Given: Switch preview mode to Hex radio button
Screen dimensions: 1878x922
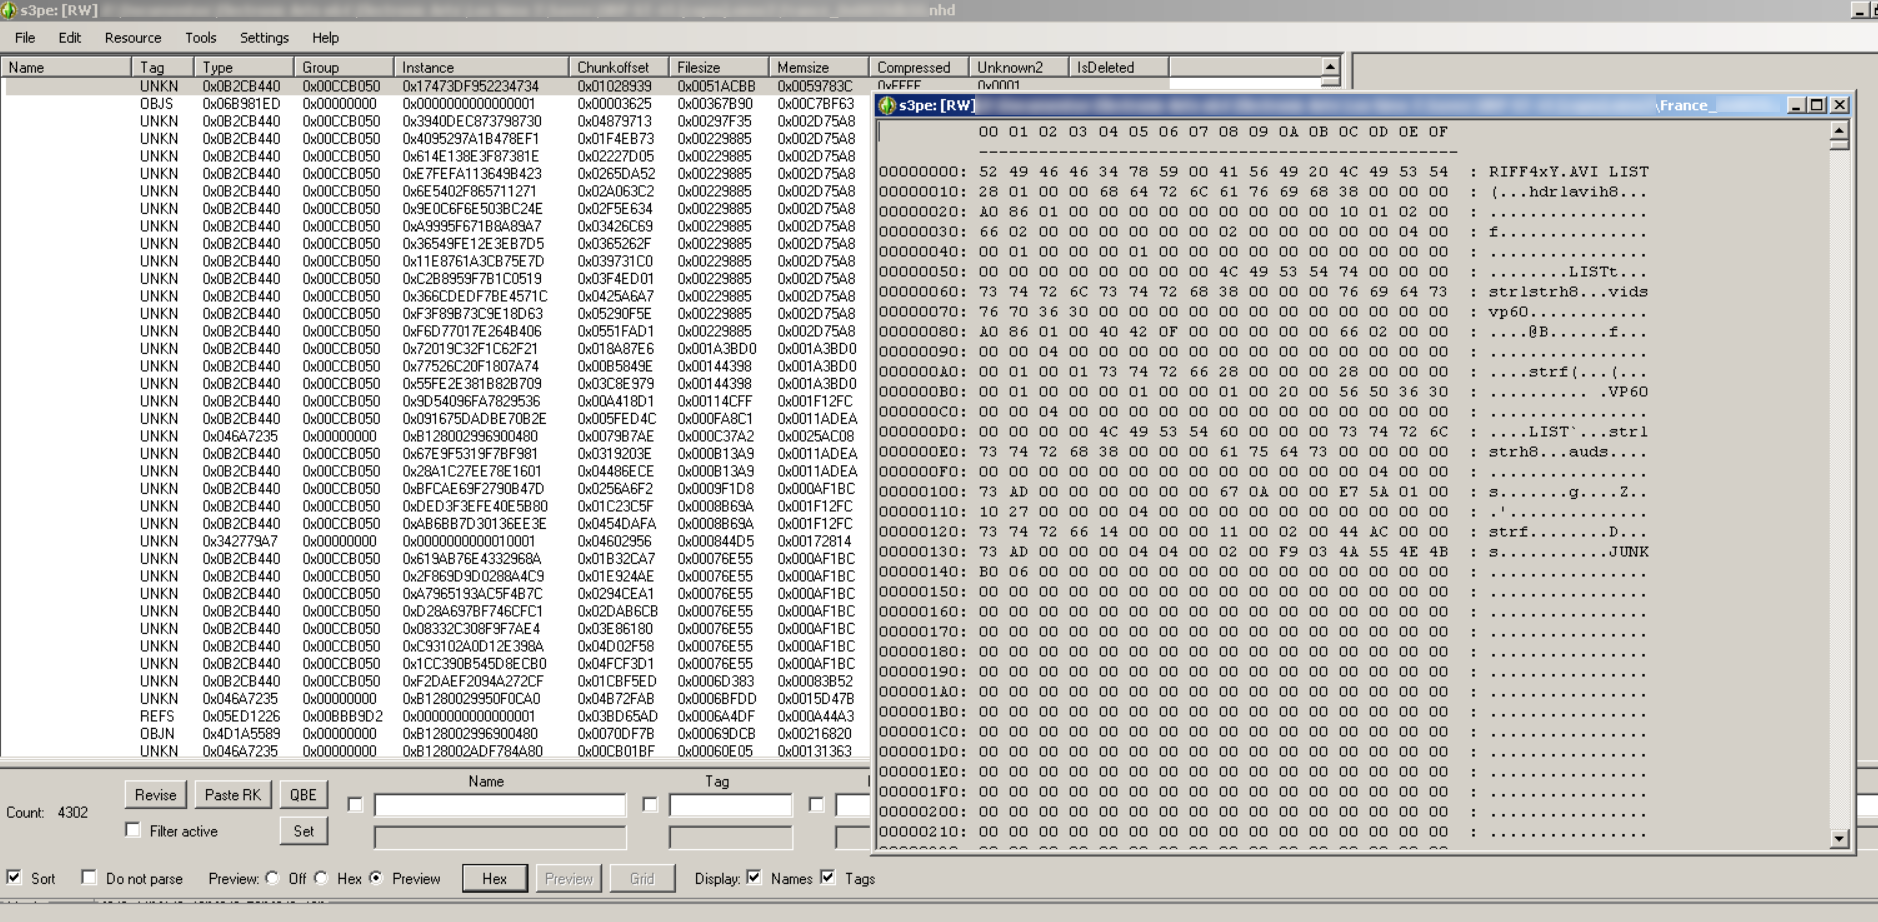Looking at the screenshot, I should tap(321, 878).
